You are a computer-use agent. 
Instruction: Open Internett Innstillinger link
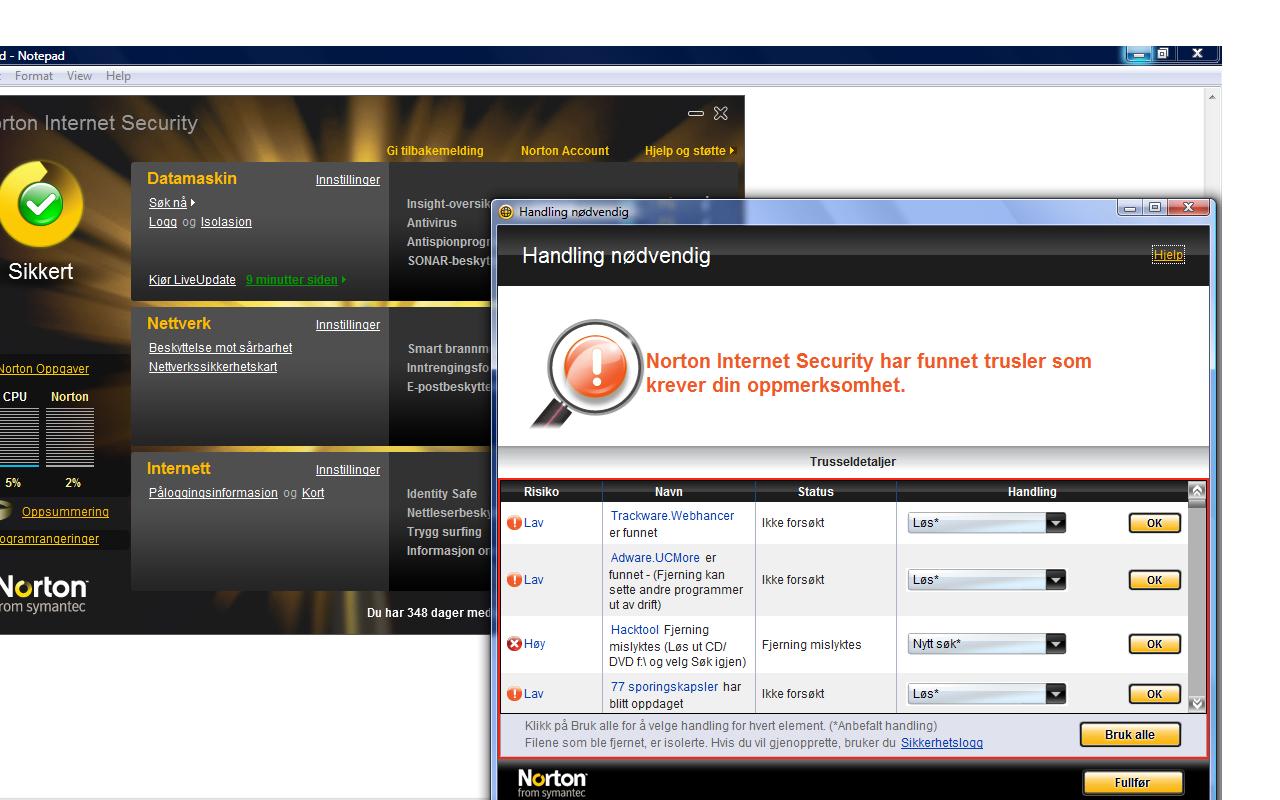(348, 470)
